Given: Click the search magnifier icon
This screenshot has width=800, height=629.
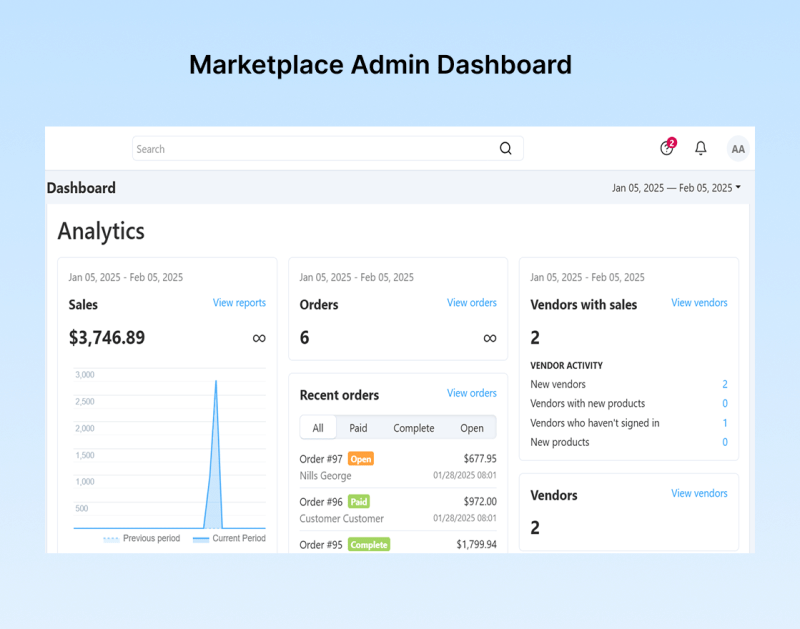Looking at the screenshot, I should tap(505, 149).
